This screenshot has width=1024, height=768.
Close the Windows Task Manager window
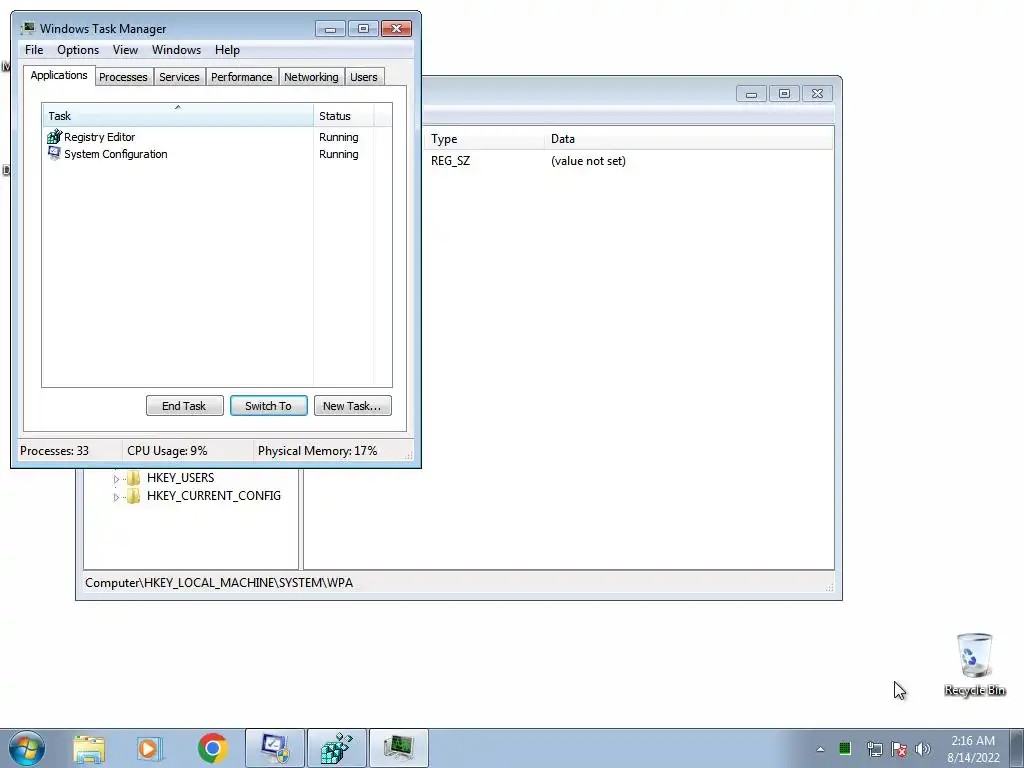click(396, 29)
